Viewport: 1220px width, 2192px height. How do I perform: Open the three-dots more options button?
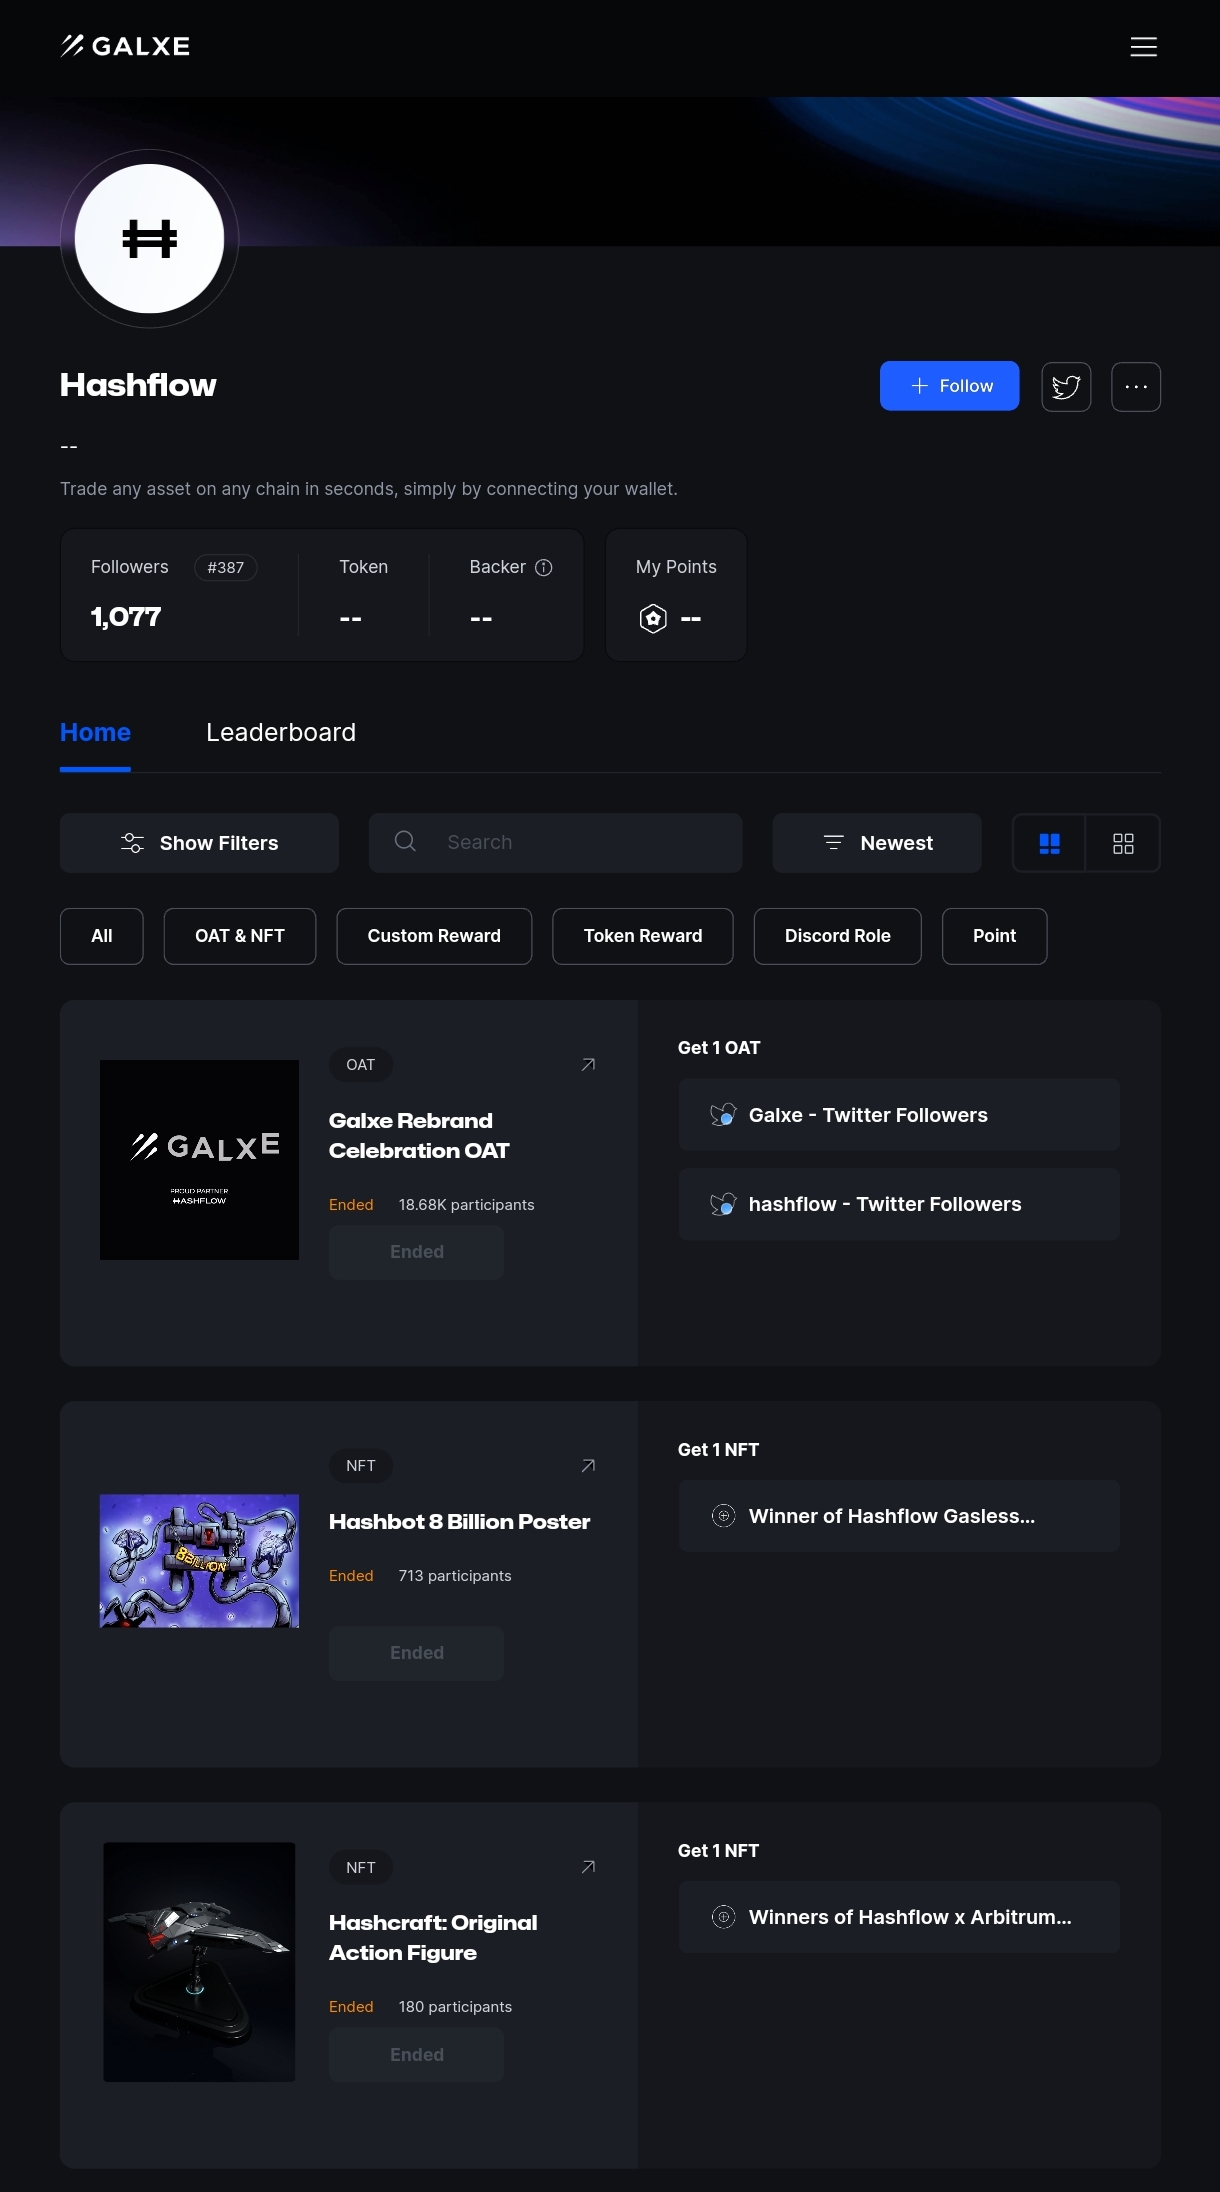1136,386
